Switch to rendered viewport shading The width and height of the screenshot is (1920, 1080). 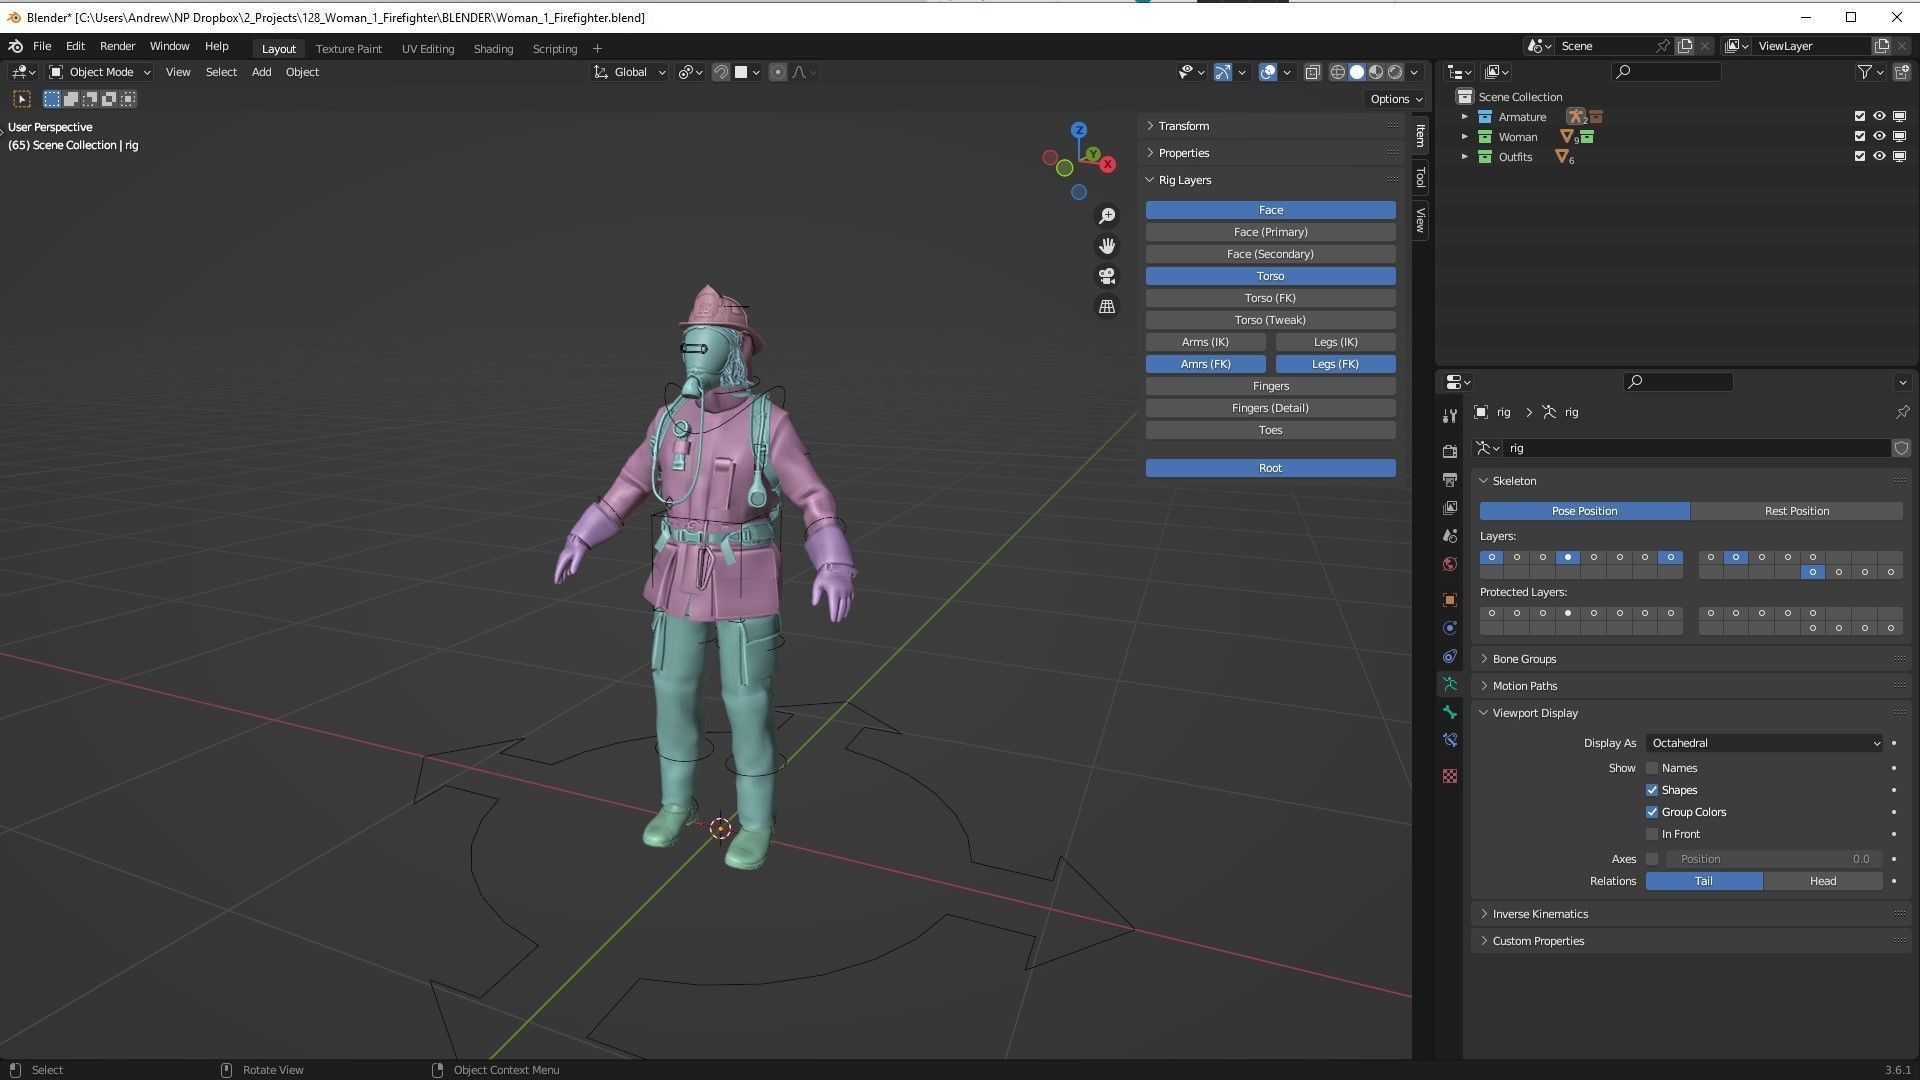click(1395, 72)
